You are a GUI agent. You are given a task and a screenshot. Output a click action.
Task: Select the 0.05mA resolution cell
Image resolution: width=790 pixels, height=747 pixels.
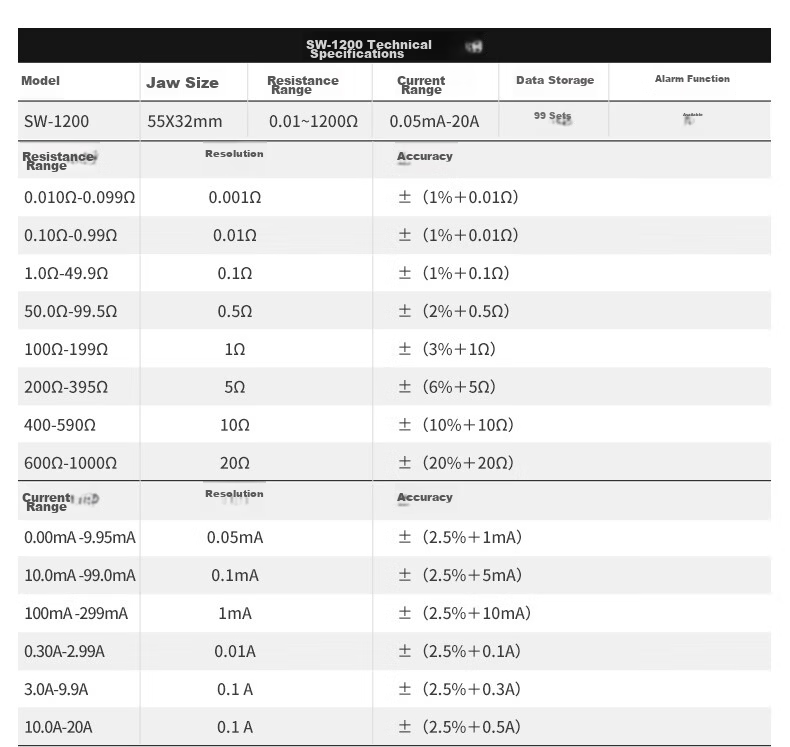point(235,537)
